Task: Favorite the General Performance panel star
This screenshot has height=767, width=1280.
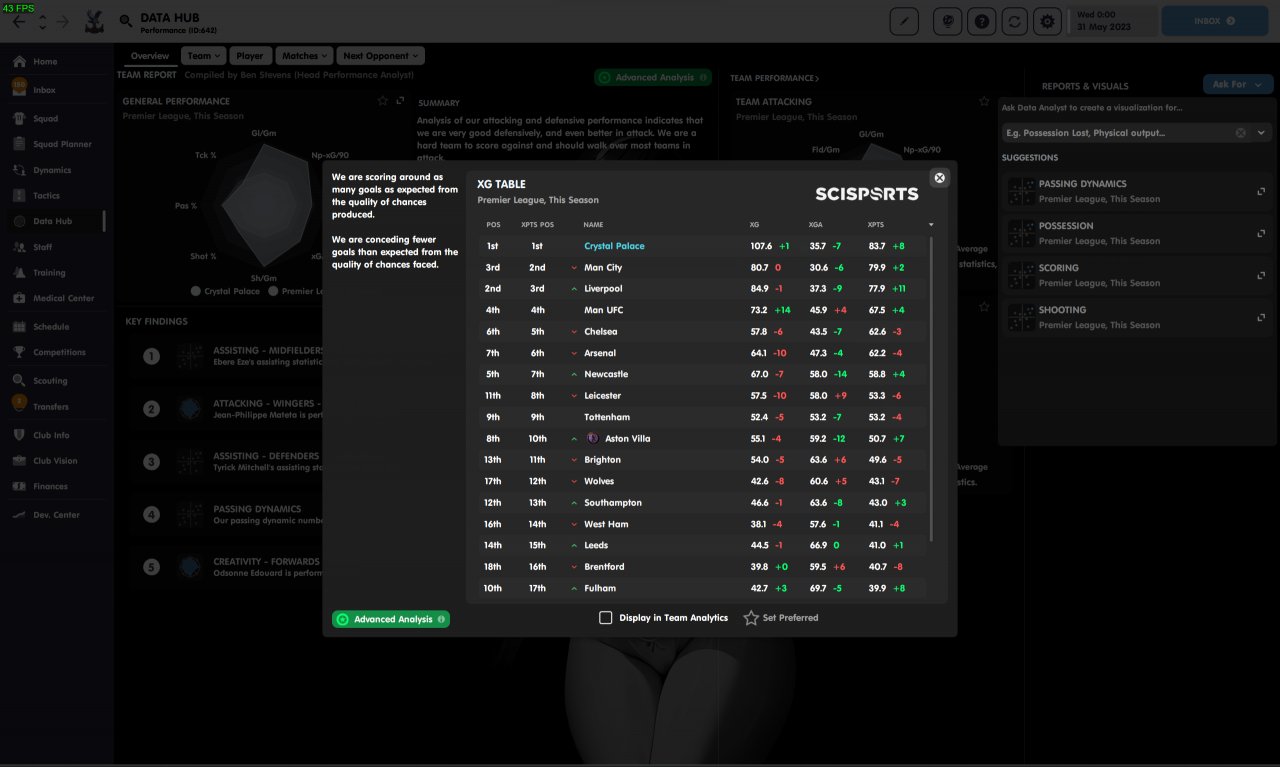Action: pos(382,101)
